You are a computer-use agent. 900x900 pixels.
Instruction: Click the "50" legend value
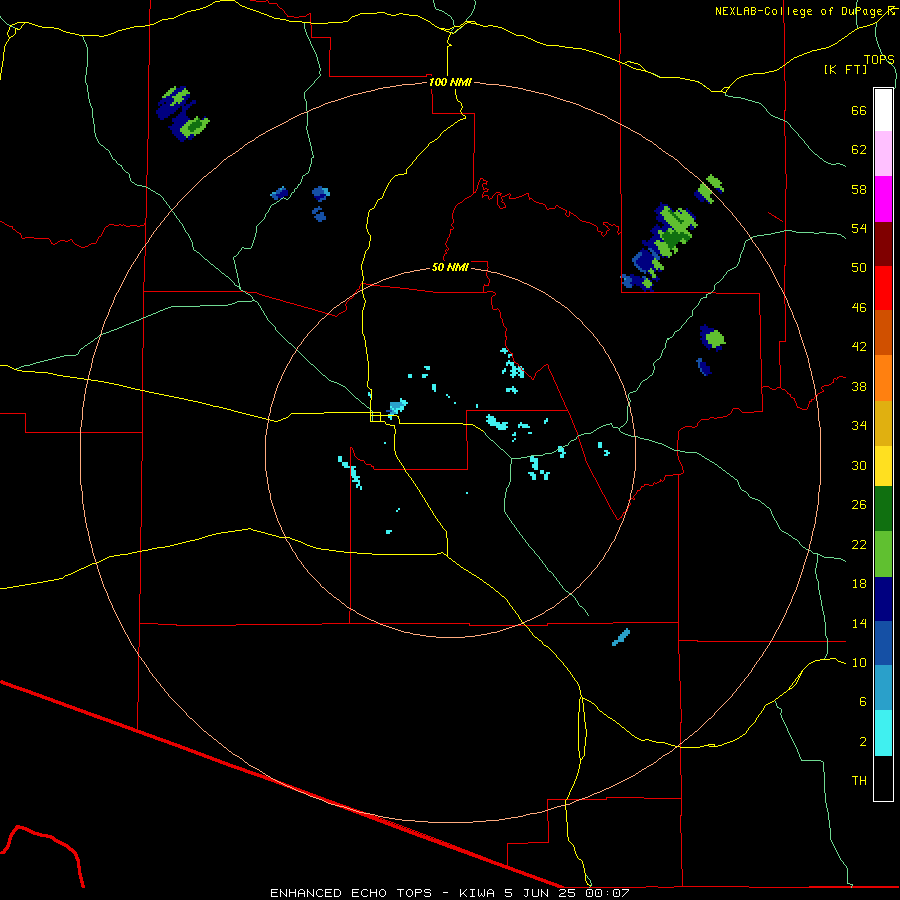(x=859, y=268)
